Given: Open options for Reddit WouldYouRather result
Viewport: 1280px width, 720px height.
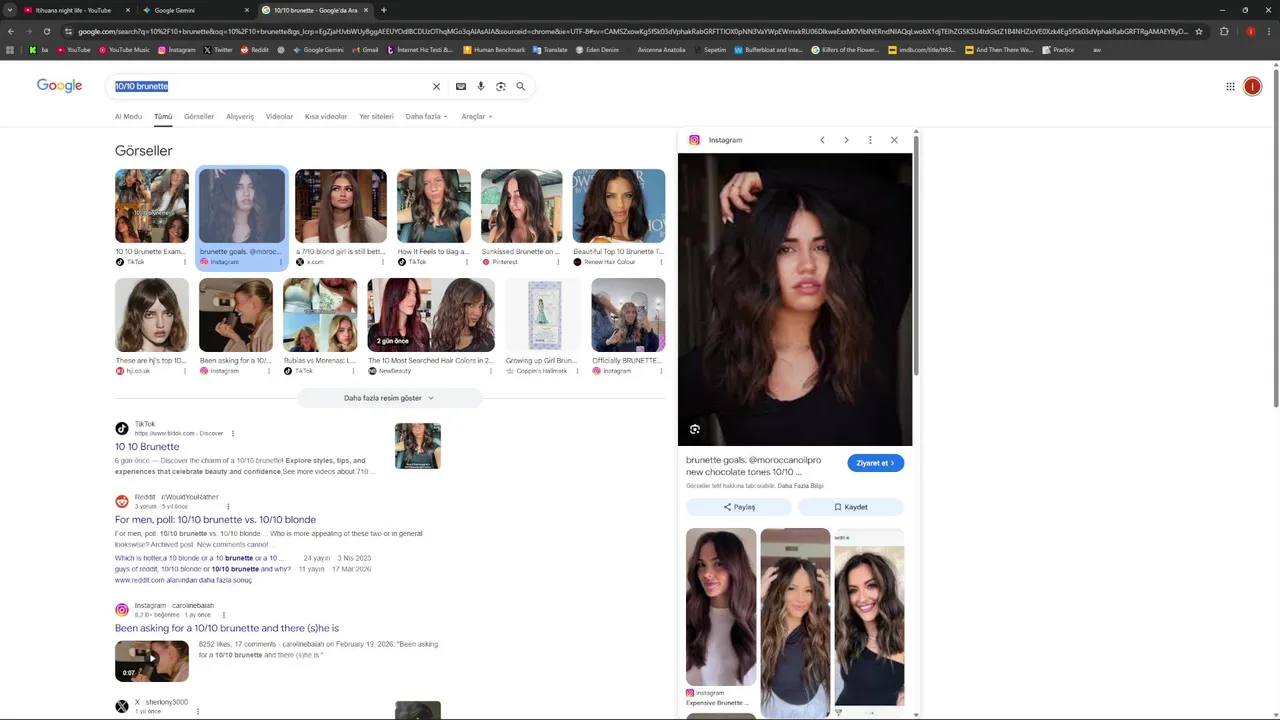Looking at the screenshot, I should [228, 506].
